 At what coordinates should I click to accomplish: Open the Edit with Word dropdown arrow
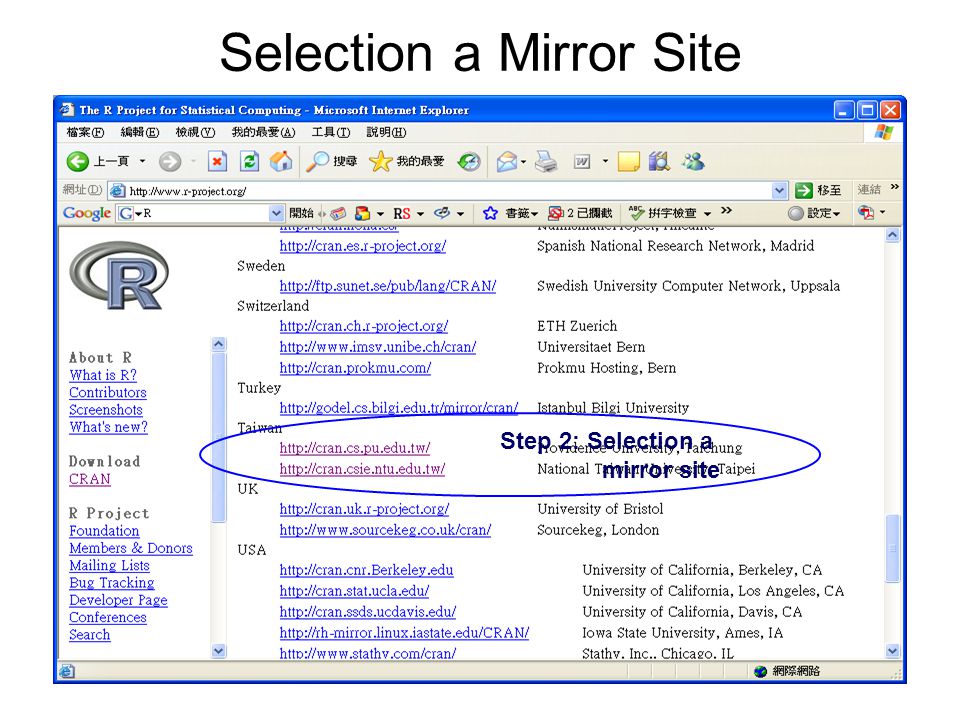click(605, 162)
